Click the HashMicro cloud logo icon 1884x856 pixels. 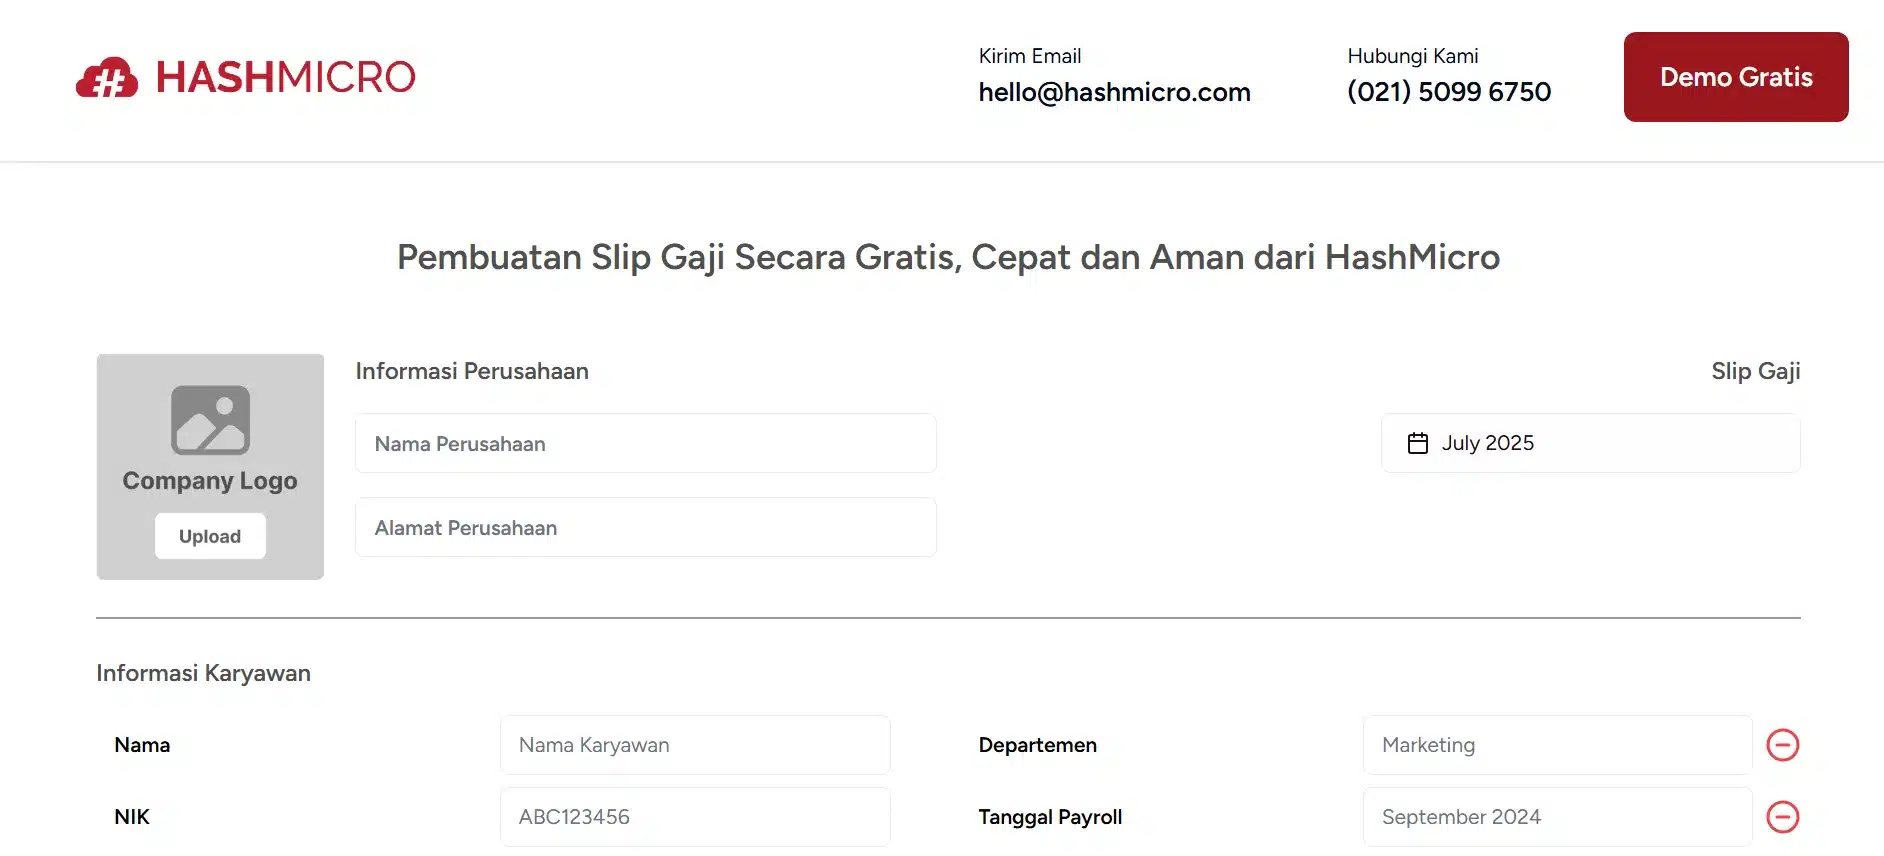[x=107, y=77]
